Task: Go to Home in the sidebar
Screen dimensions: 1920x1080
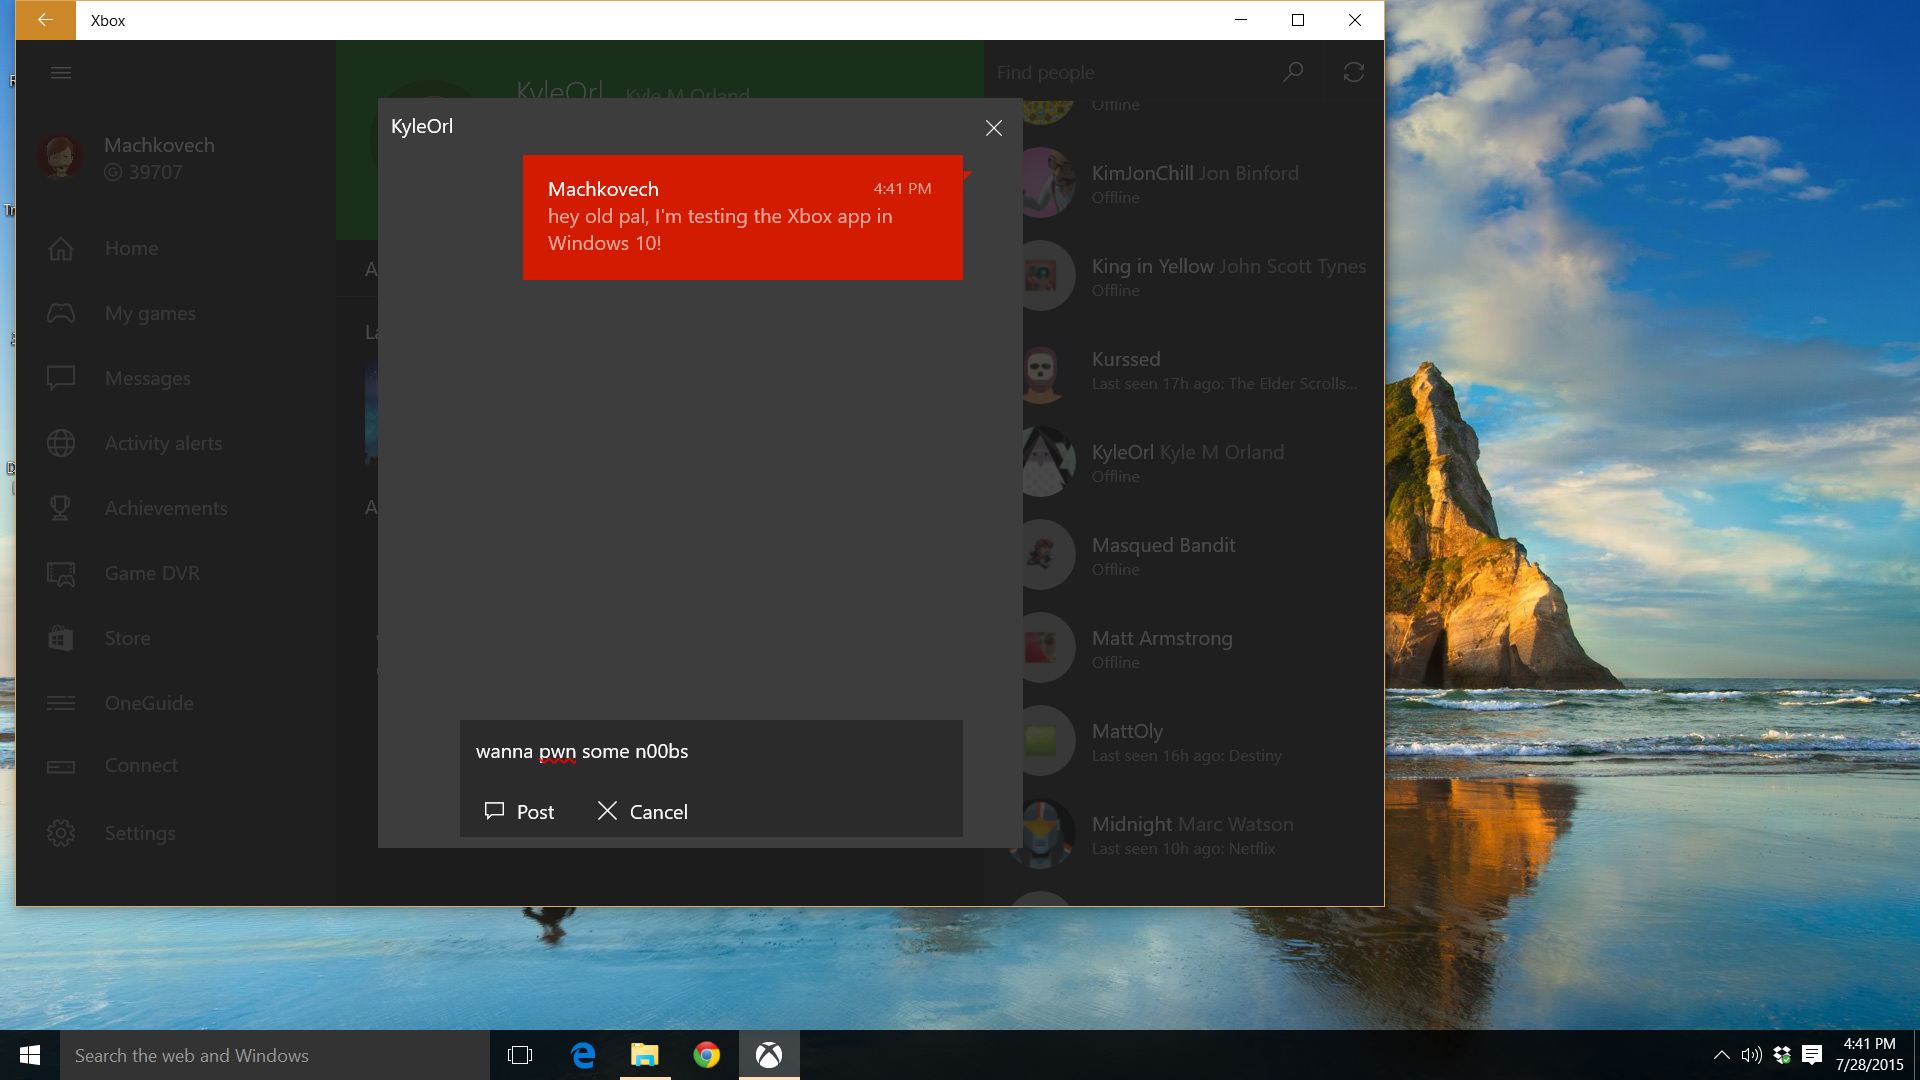Action: pos(131,248)
